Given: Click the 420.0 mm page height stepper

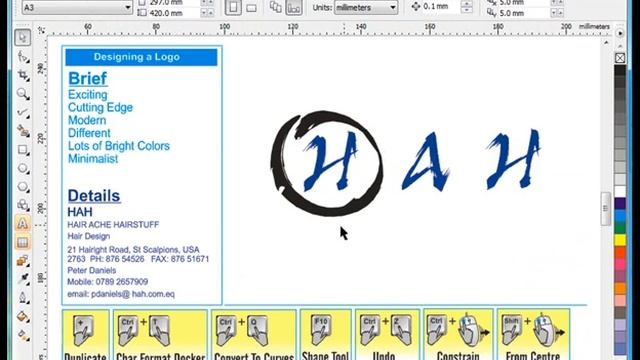Looking at the screenshot, I should click(x=207, y=13).
